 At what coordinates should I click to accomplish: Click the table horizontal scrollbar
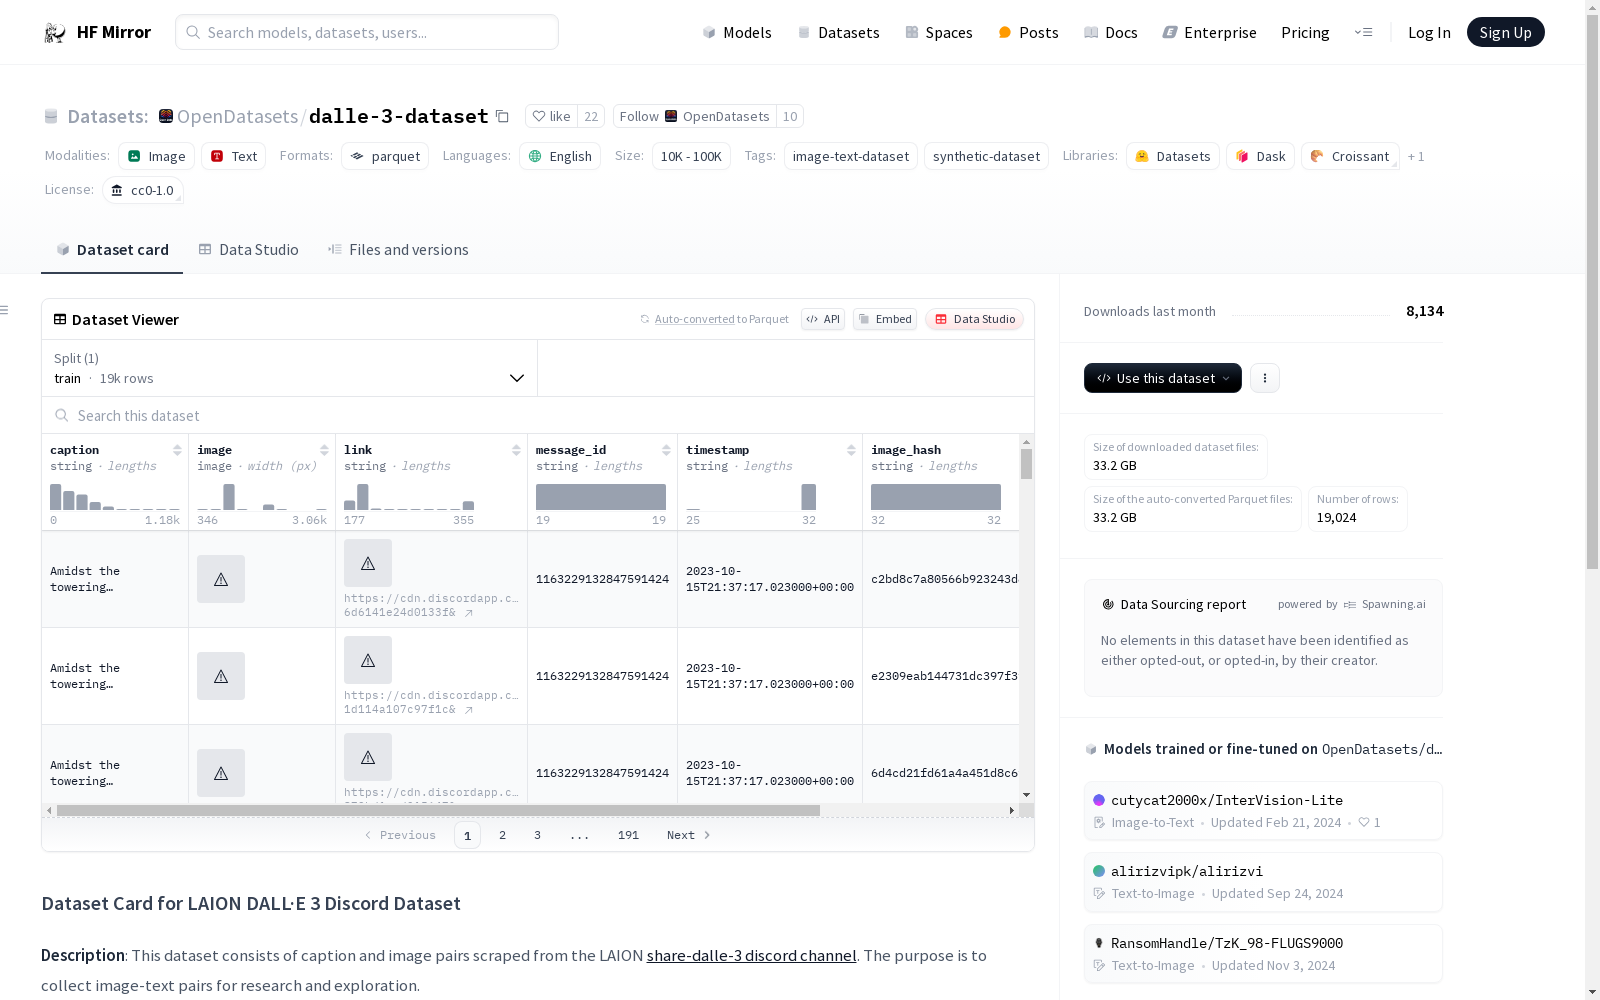coord(438,810)
